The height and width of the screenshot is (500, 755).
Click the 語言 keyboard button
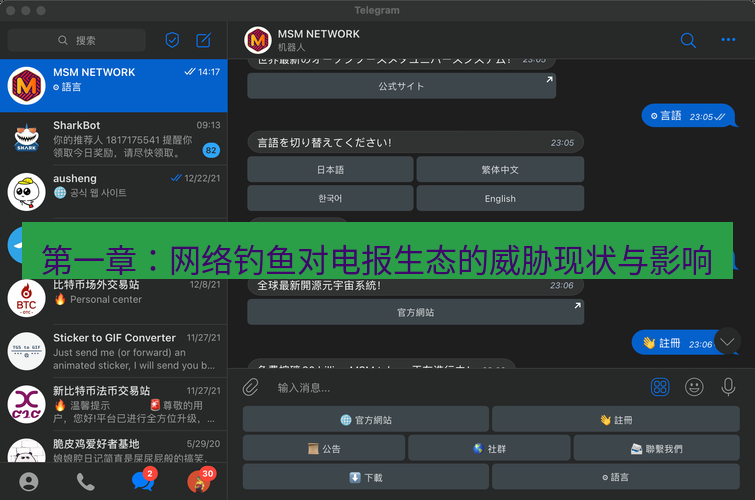pyautogui.click(x=616, y=477)
